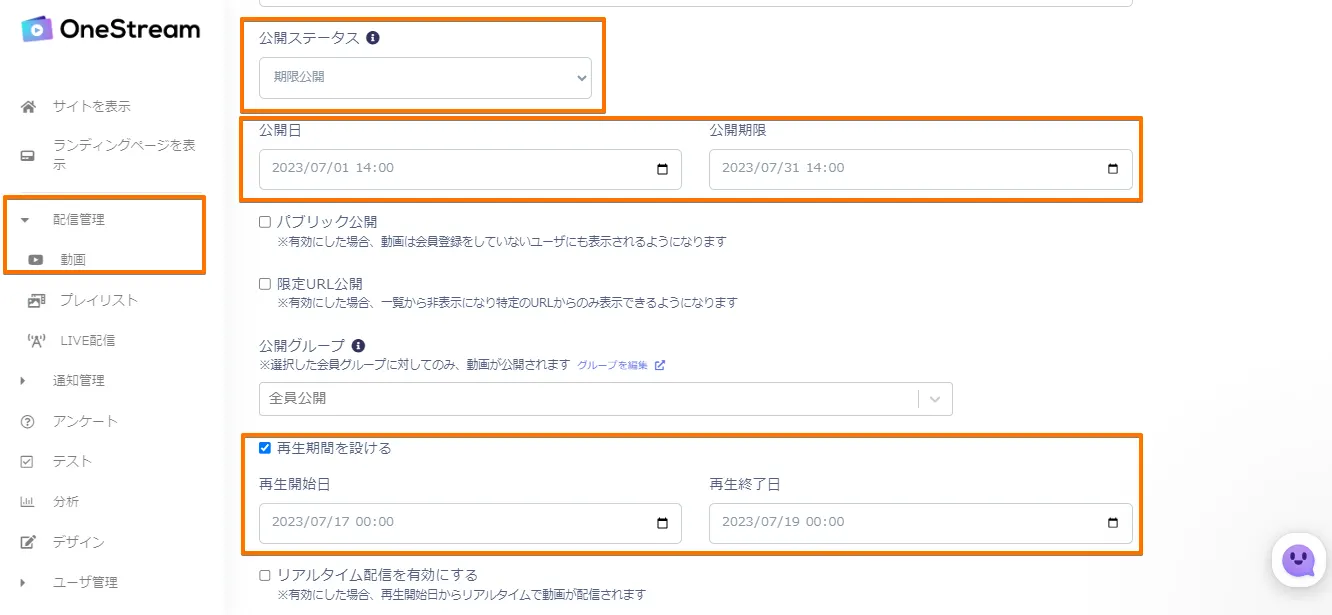Open calendar picker for 公開日
Image resolution: width=1332 pixels, height=615 pixels.
[x=662, y=169]
